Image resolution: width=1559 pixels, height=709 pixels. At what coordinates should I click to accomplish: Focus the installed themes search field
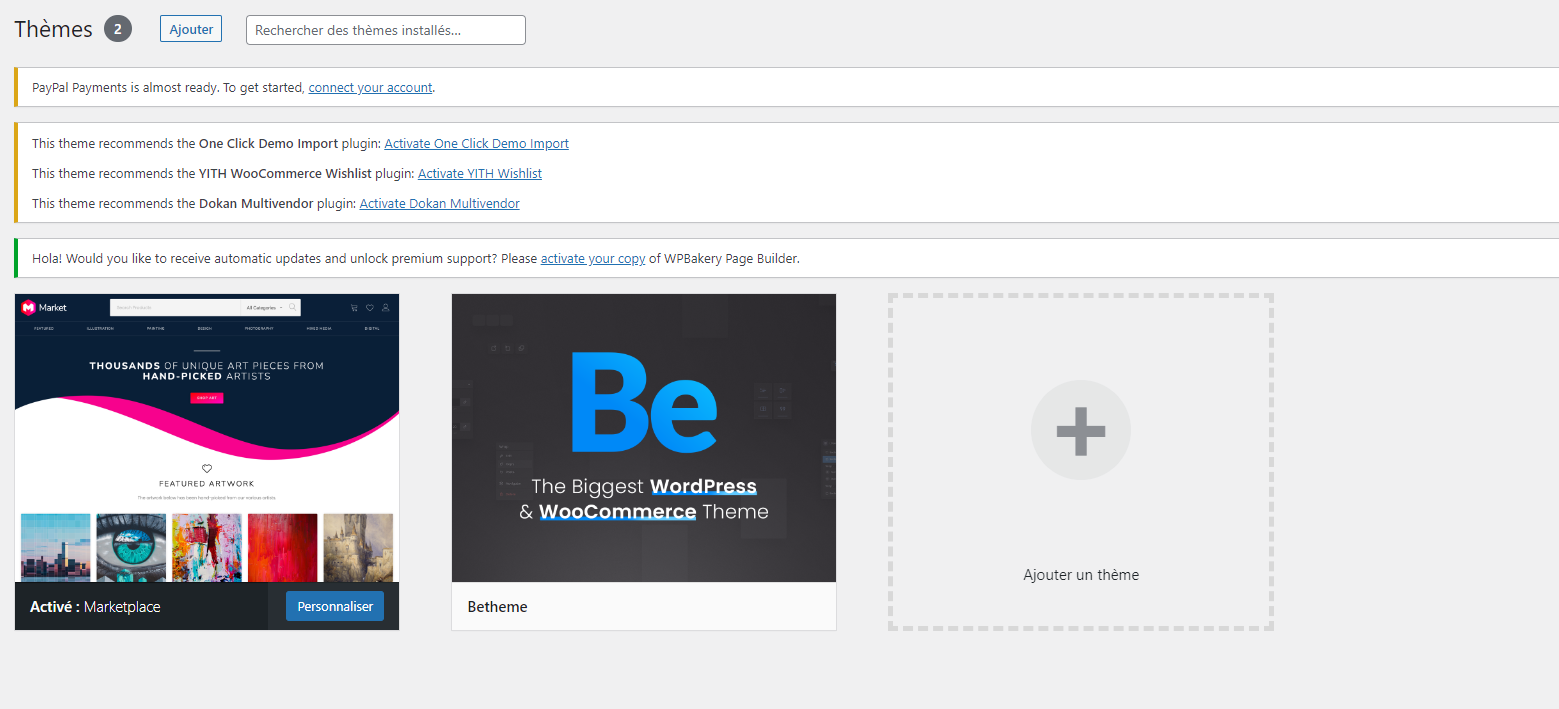click(385, 30)
